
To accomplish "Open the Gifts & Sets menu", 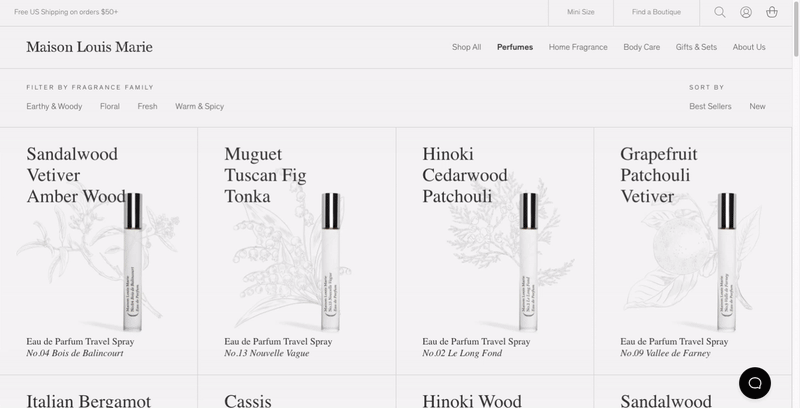I will [696, 47].
